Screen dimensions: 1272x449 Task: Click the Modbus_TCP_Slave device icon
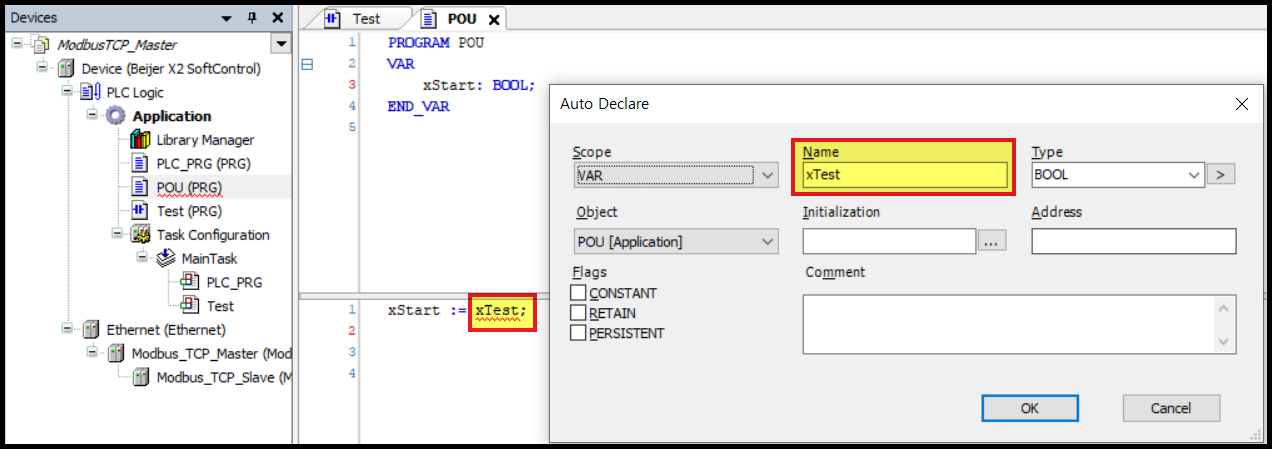pos(141,377)
